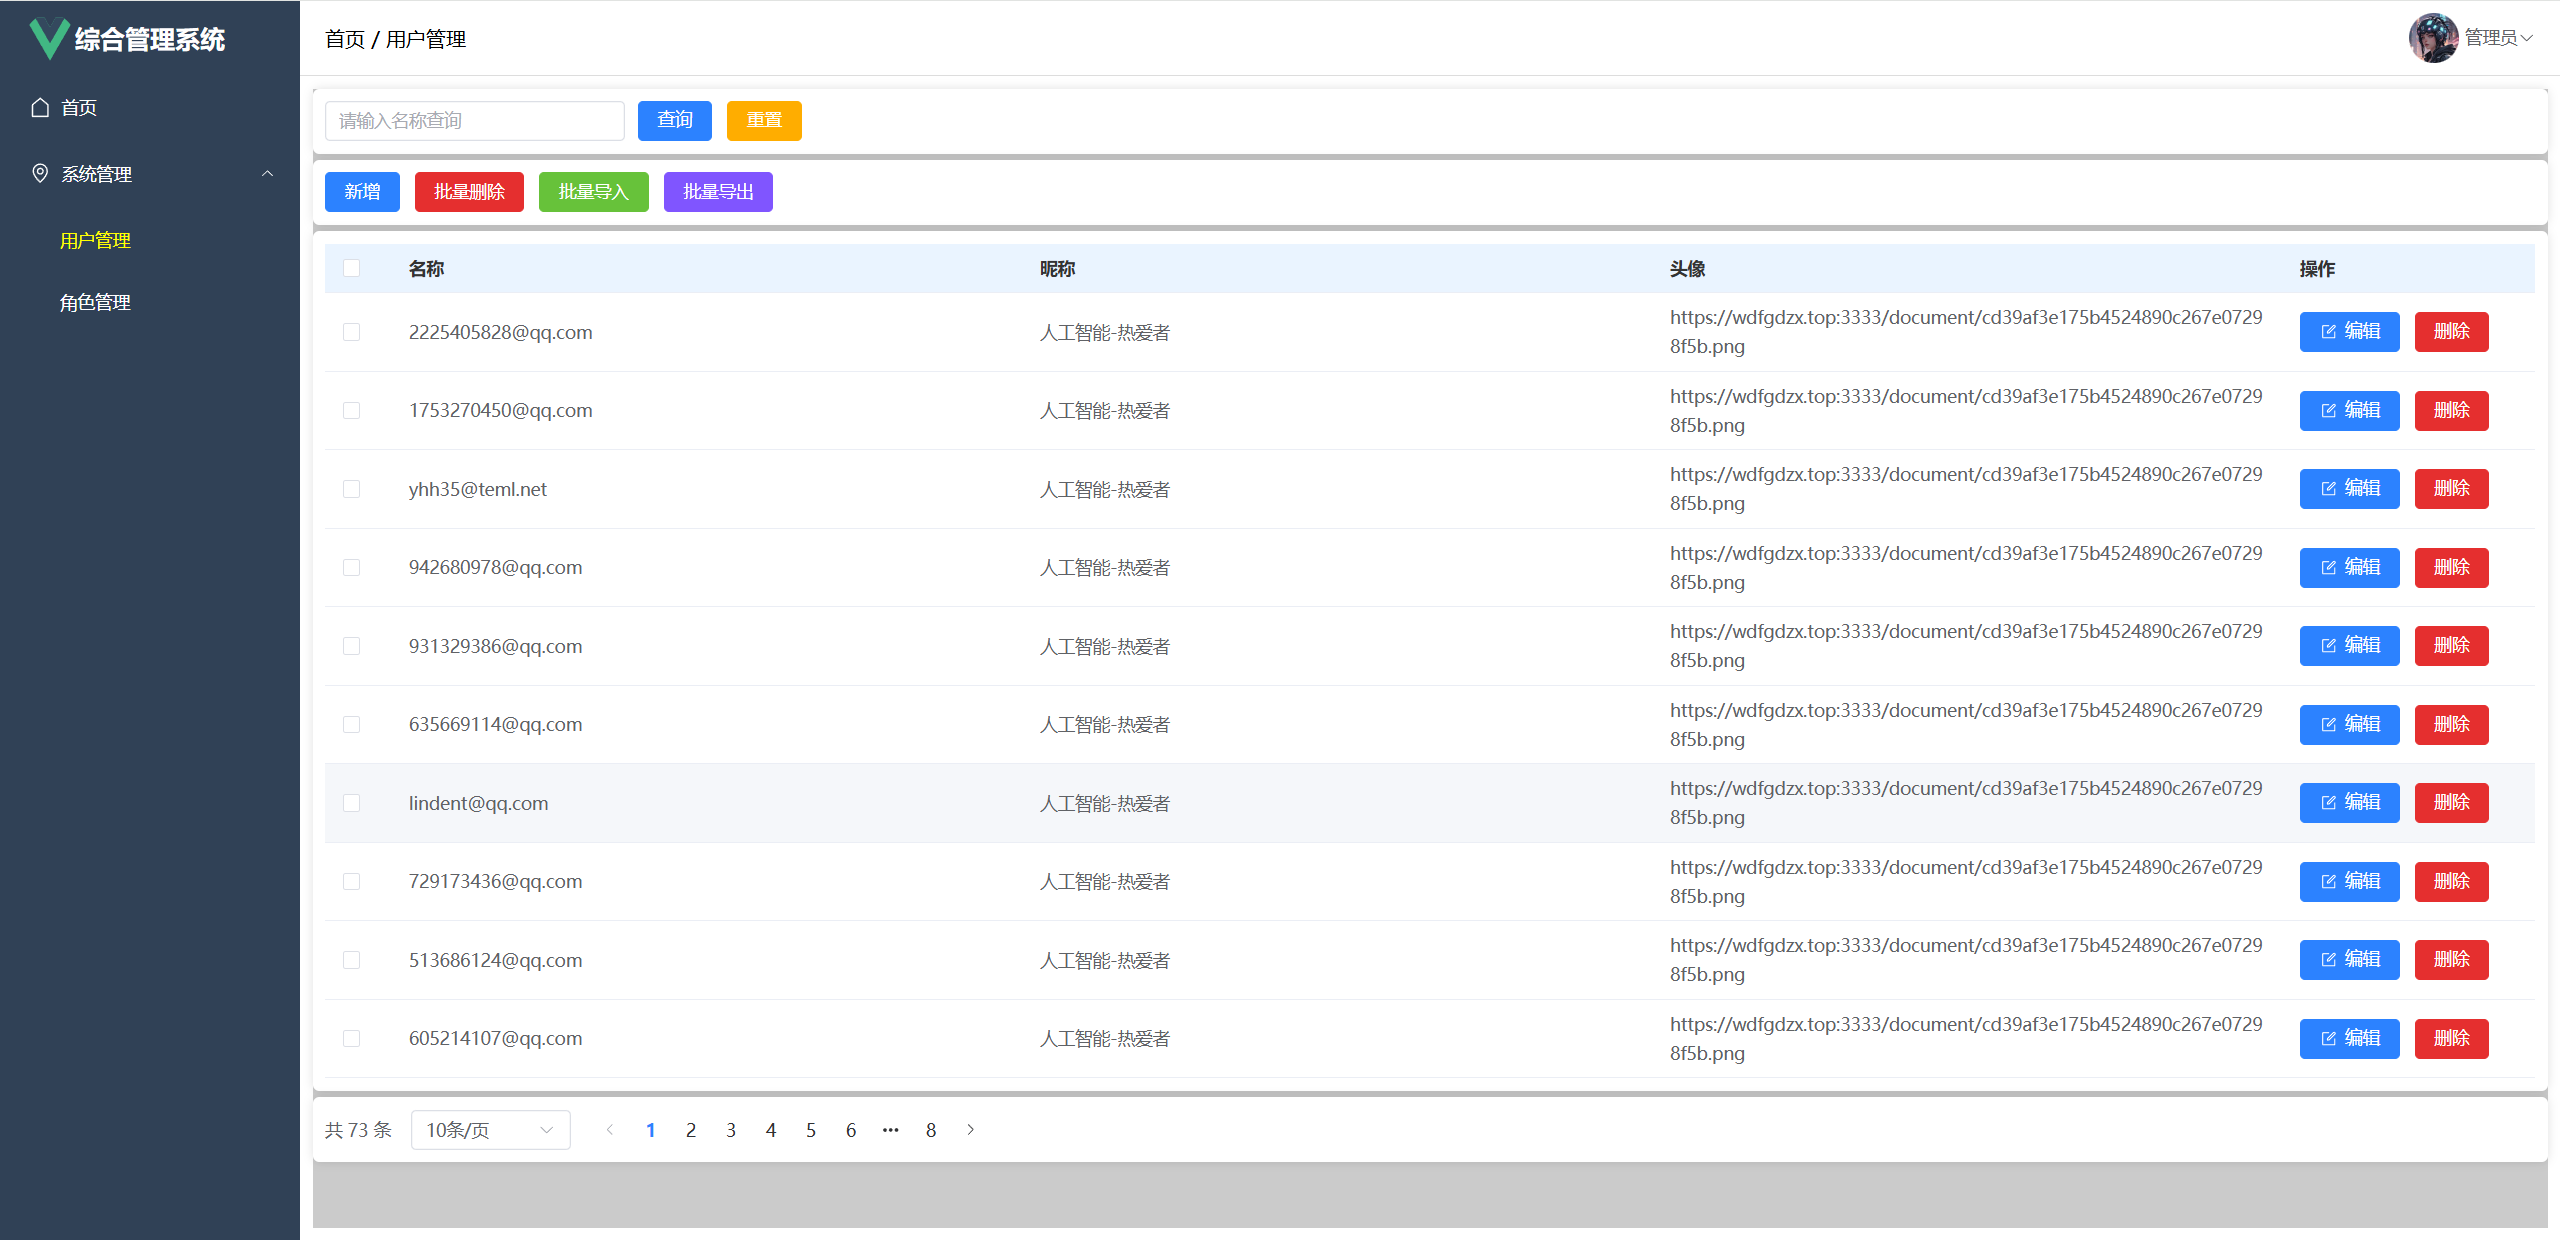Collapse the 系统管理 menu chevron
The image size is (2560, 1240).
click(267, 174)
